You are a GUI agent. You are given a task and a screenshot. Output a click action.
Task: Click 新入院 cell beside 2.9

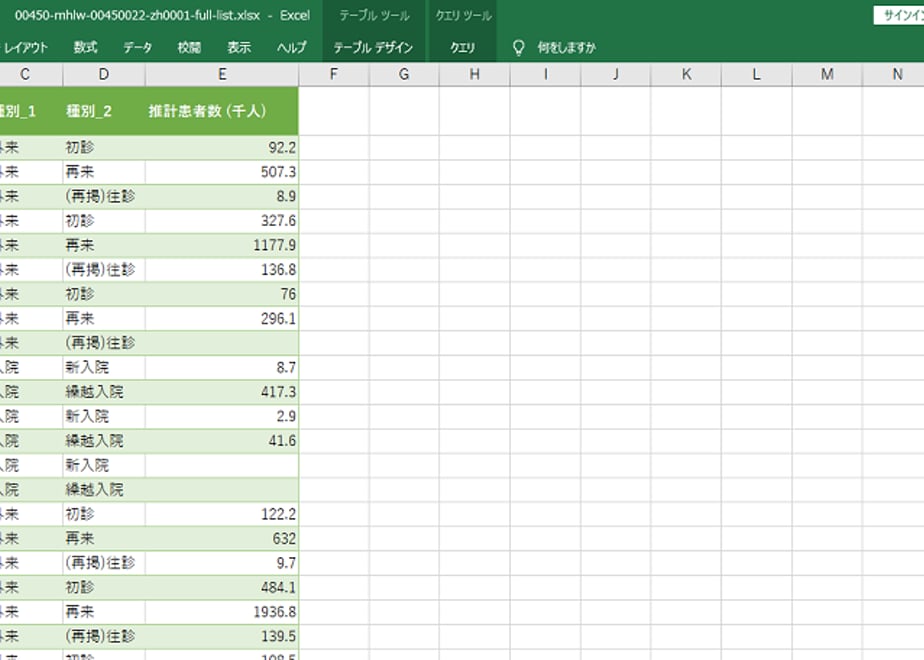click(104, 417)
